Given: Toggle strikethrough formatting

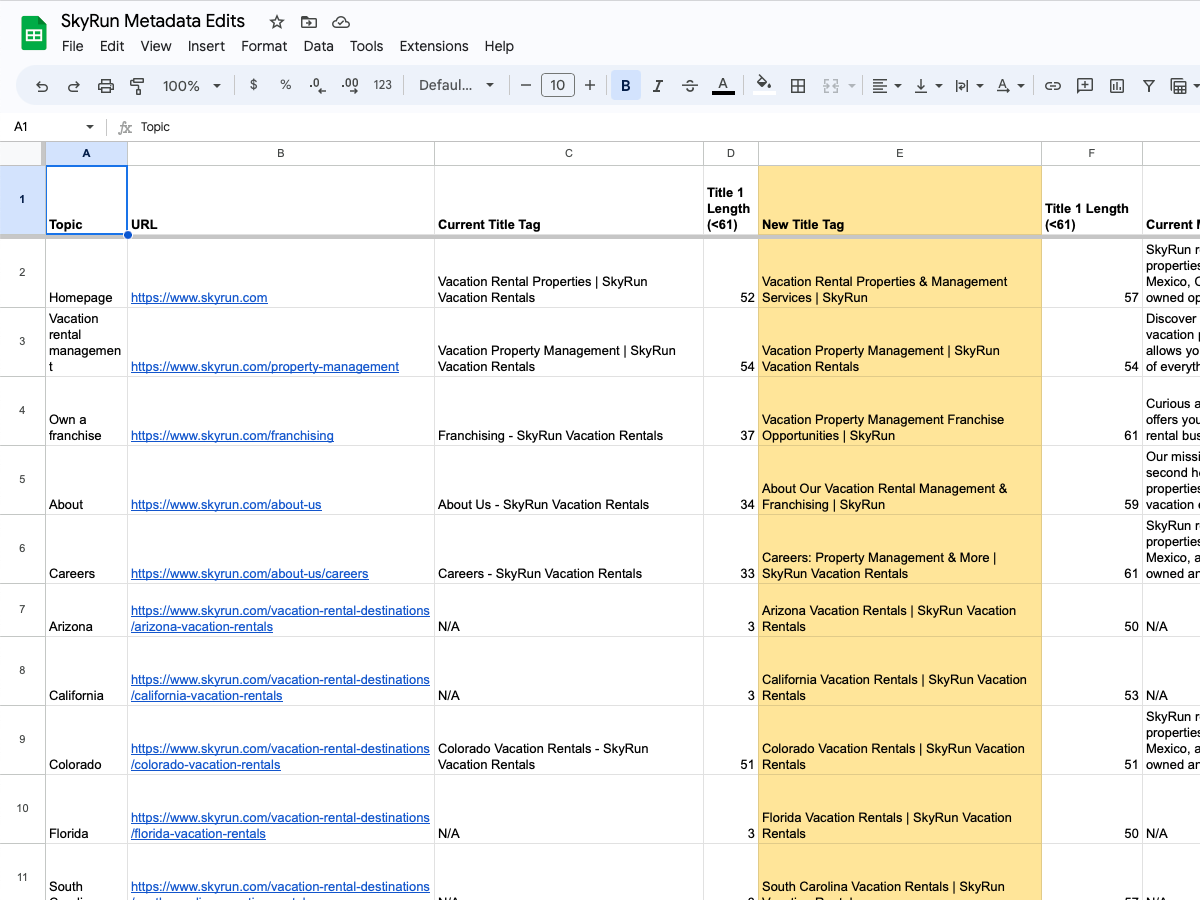Looking at the screenshot, I should pos(690,85).
